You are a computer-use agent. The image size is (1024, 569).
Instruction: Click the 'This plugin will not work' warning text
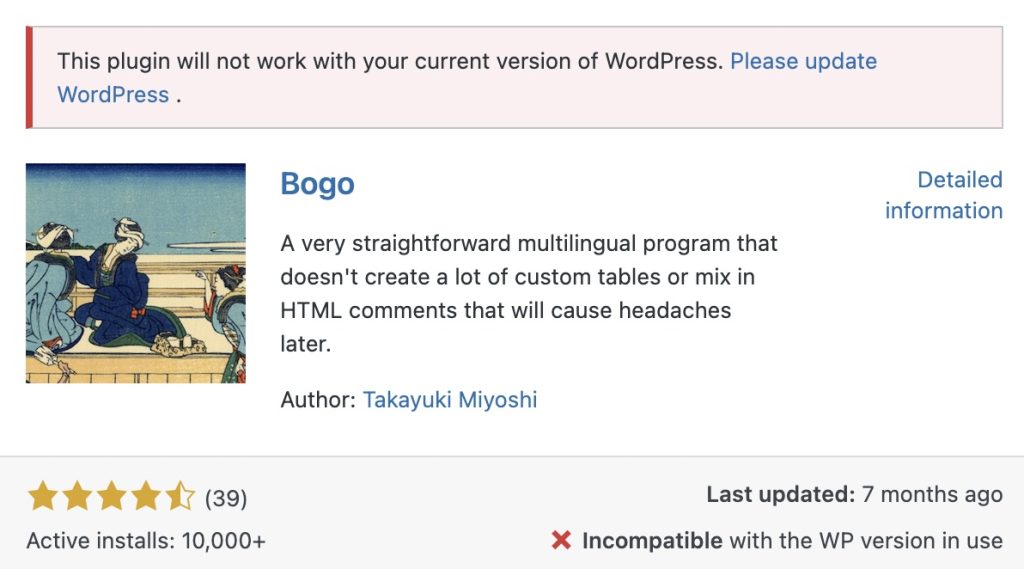390,61
